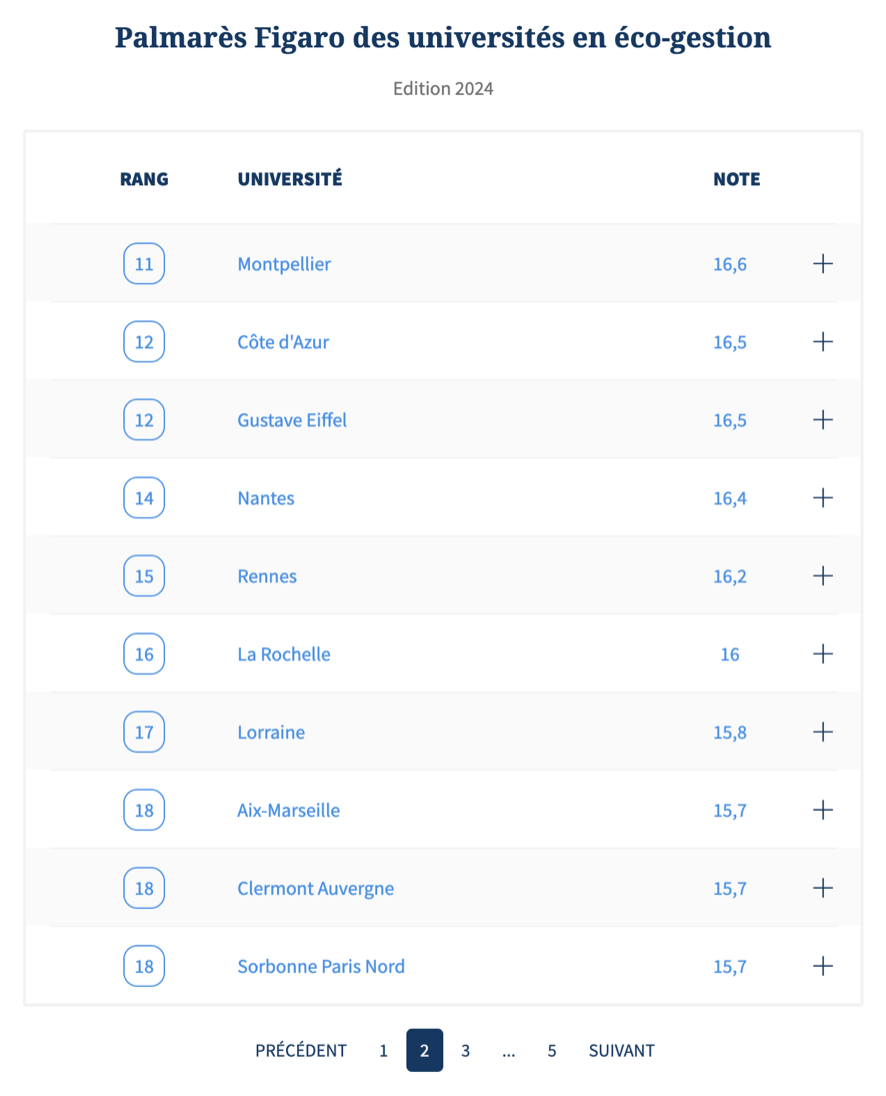Select page 3 in pagination

(x=465, y=1051)
